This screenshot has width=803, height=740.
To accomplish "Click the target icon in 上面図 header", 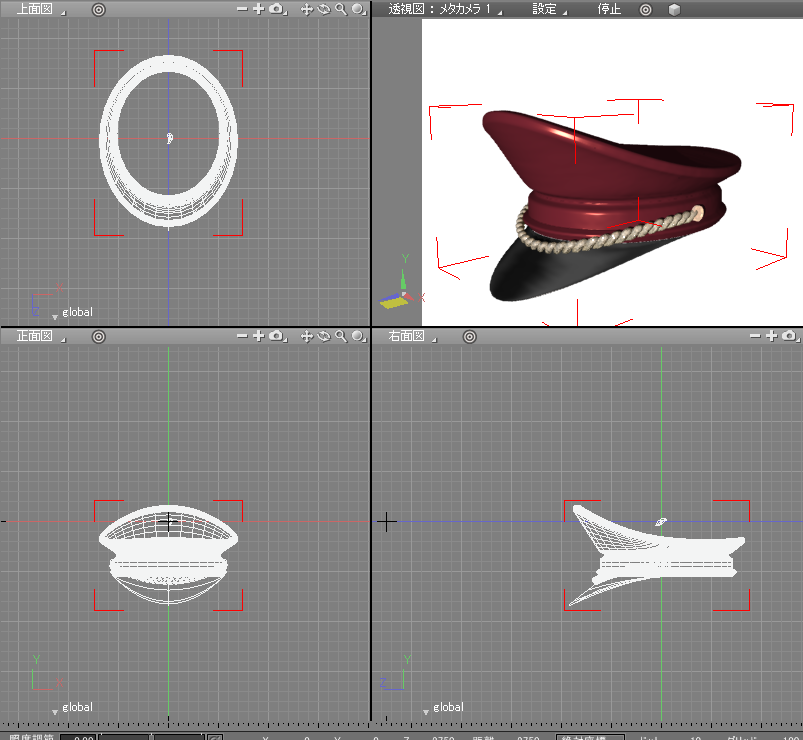I will click(98, 10).
